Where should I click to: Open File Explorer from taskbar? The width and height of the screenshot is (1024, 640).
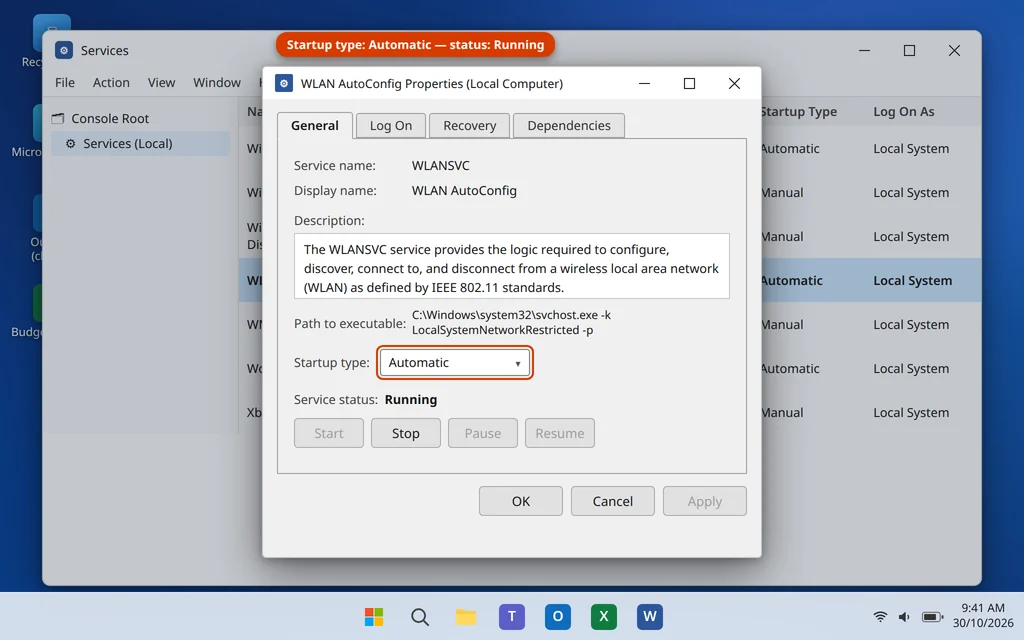point(466,616)
